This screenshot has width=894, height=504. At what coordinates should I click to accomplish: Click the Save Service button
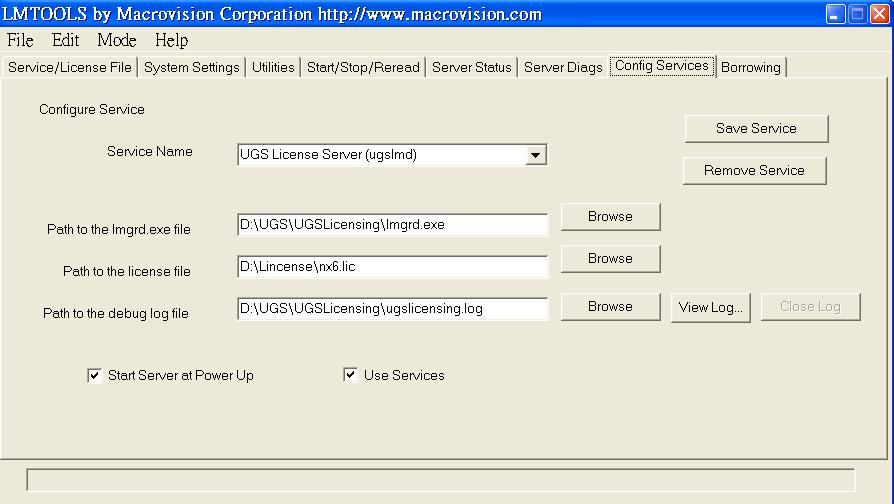756,128
